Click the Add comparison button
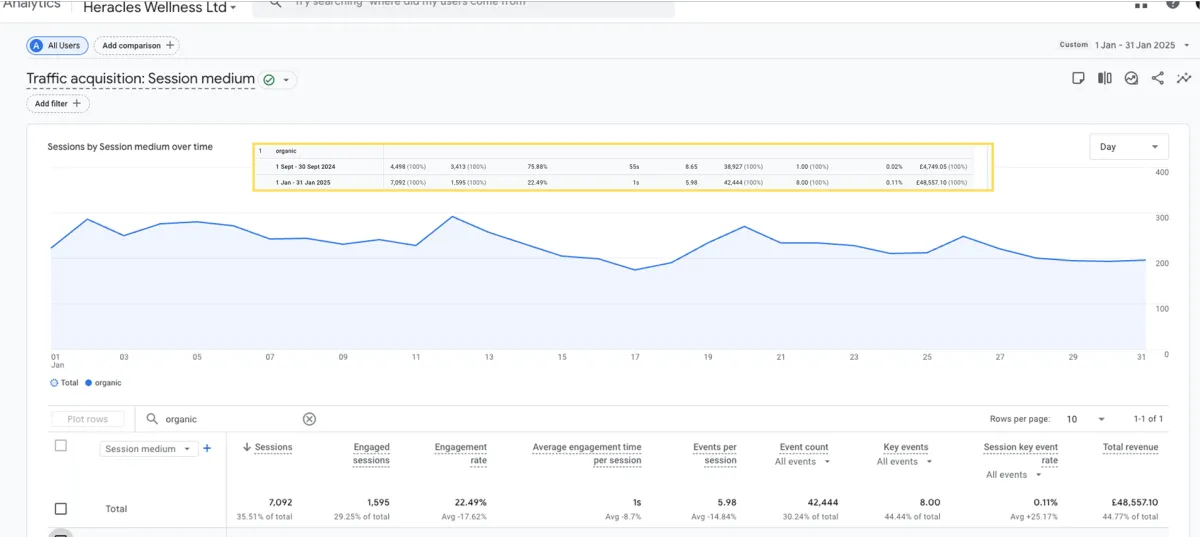The width and height of the screenshot is (1200, 537). [136, 45]
